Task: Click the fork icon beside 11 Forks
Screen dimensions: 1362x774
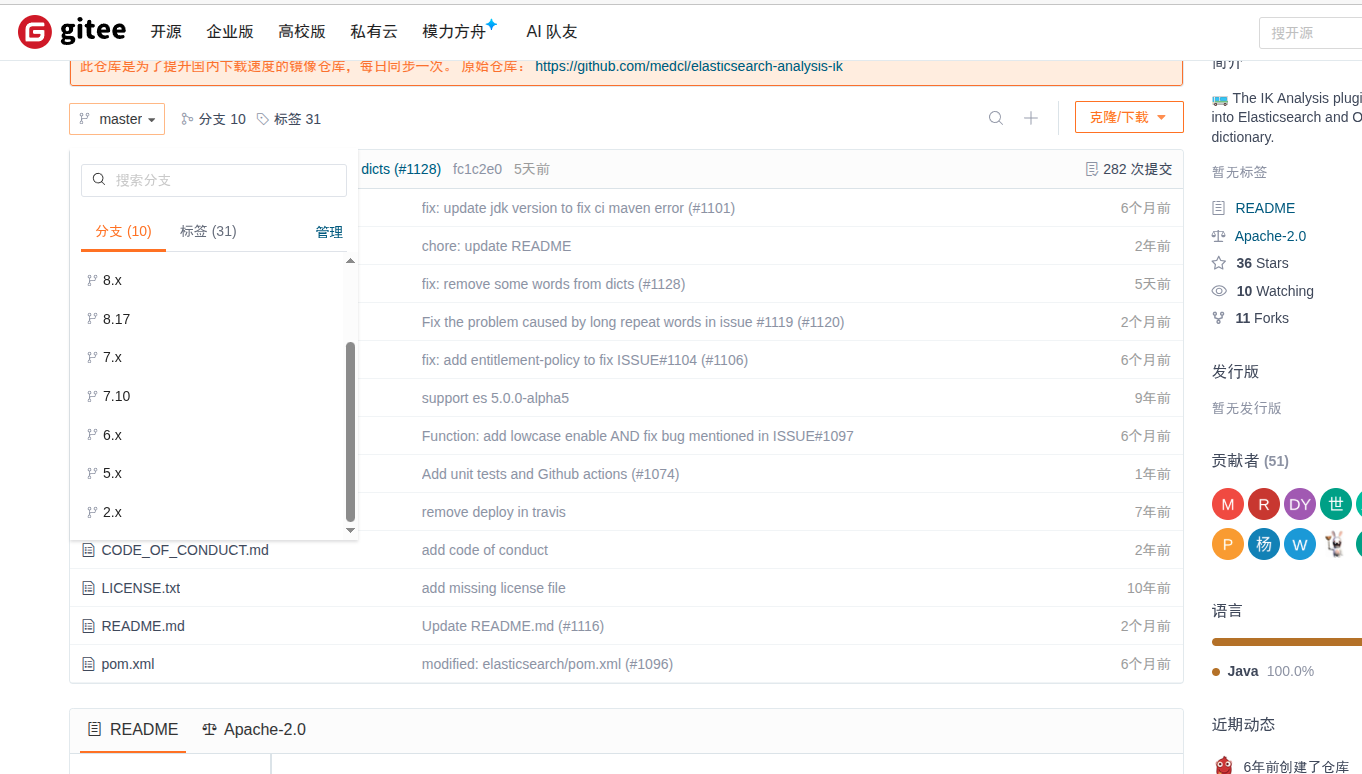Action: 1218,318
